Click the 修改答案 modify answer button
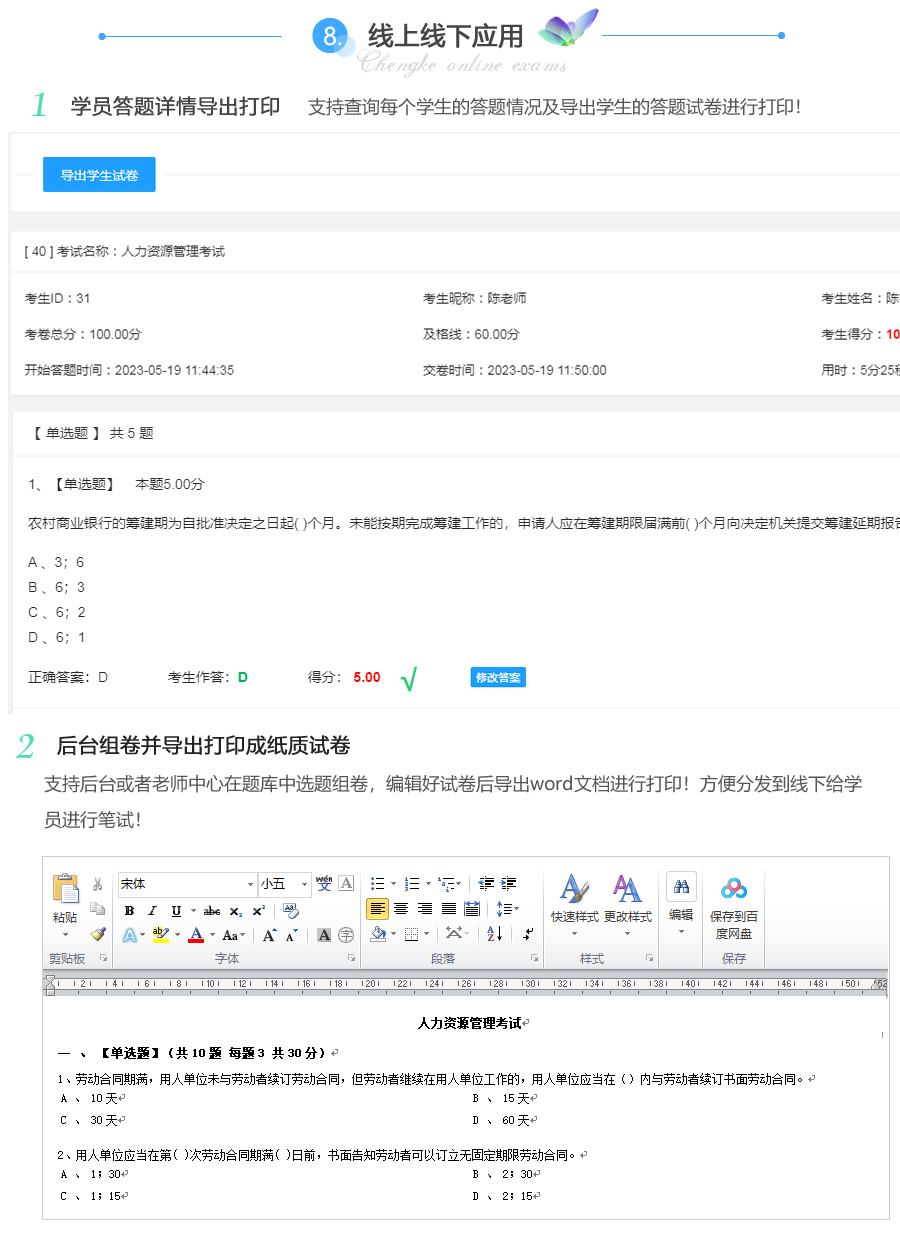The height and width of the screenshot is (1234, 900). click(498, 677)
